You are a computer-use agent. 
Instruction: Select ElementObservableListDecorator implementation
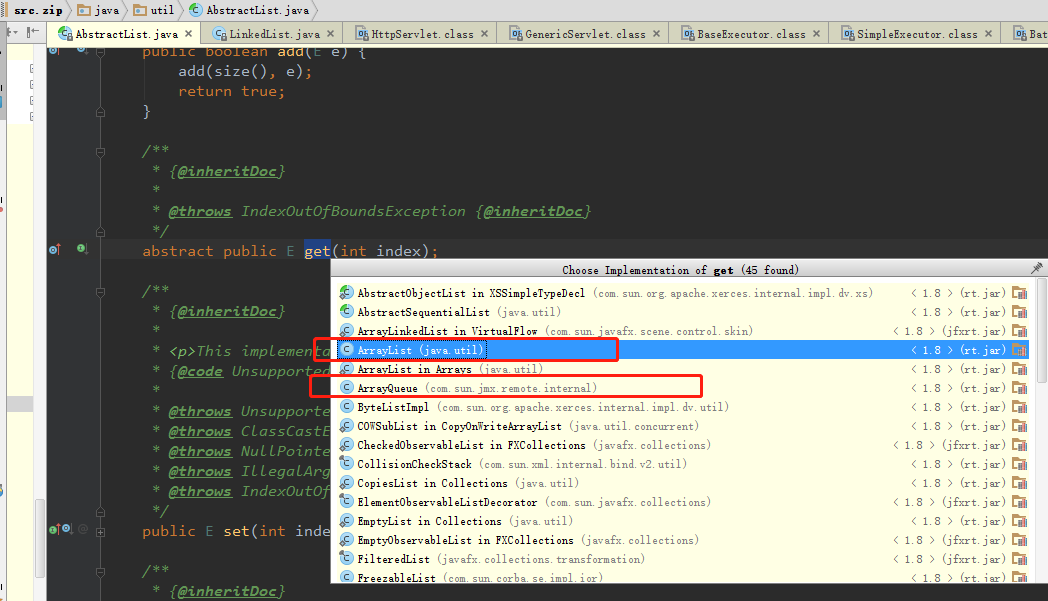pyautogui.click(x=682, y=502)
